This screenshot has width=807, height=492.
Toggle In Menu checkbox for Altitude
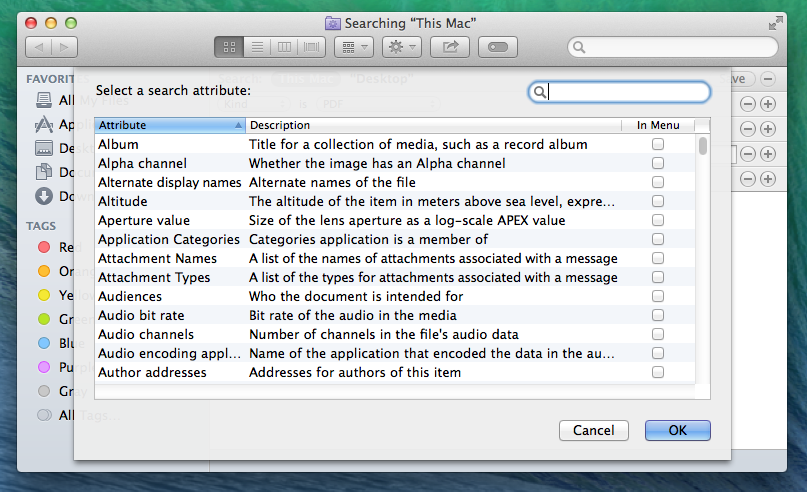coord(658,201)
